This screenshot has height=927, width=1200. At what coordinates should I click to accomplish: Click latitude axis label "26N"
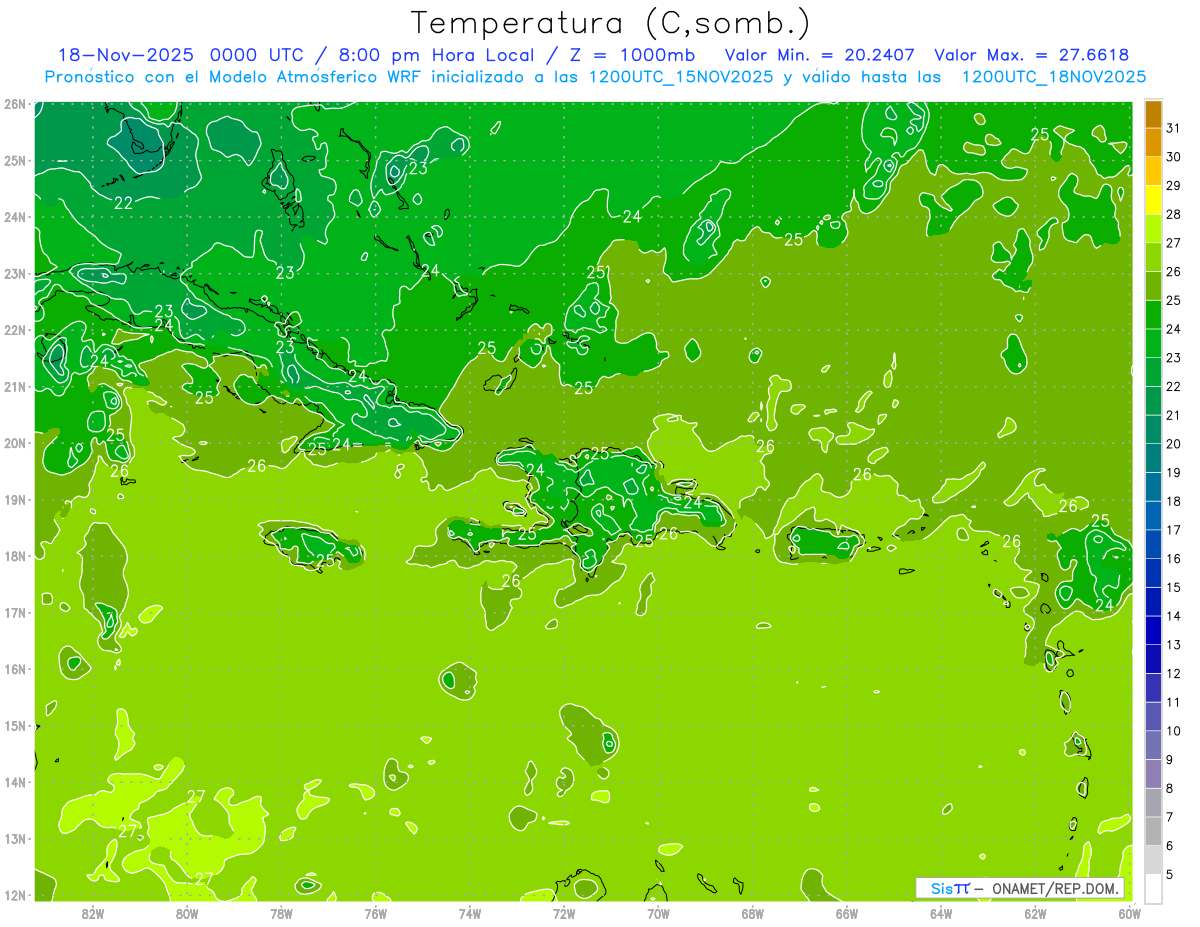14,104
